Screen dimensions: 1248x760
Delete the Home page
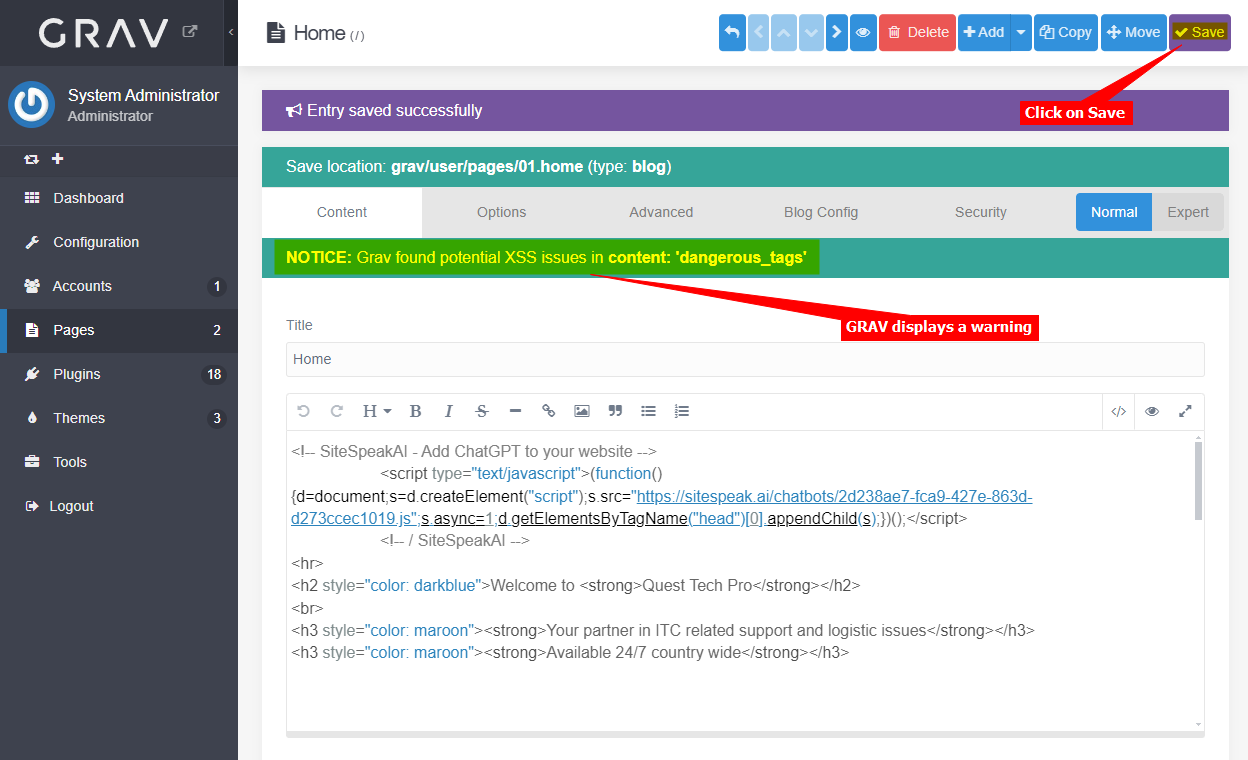pyautogui.click(x=917, y=32)
